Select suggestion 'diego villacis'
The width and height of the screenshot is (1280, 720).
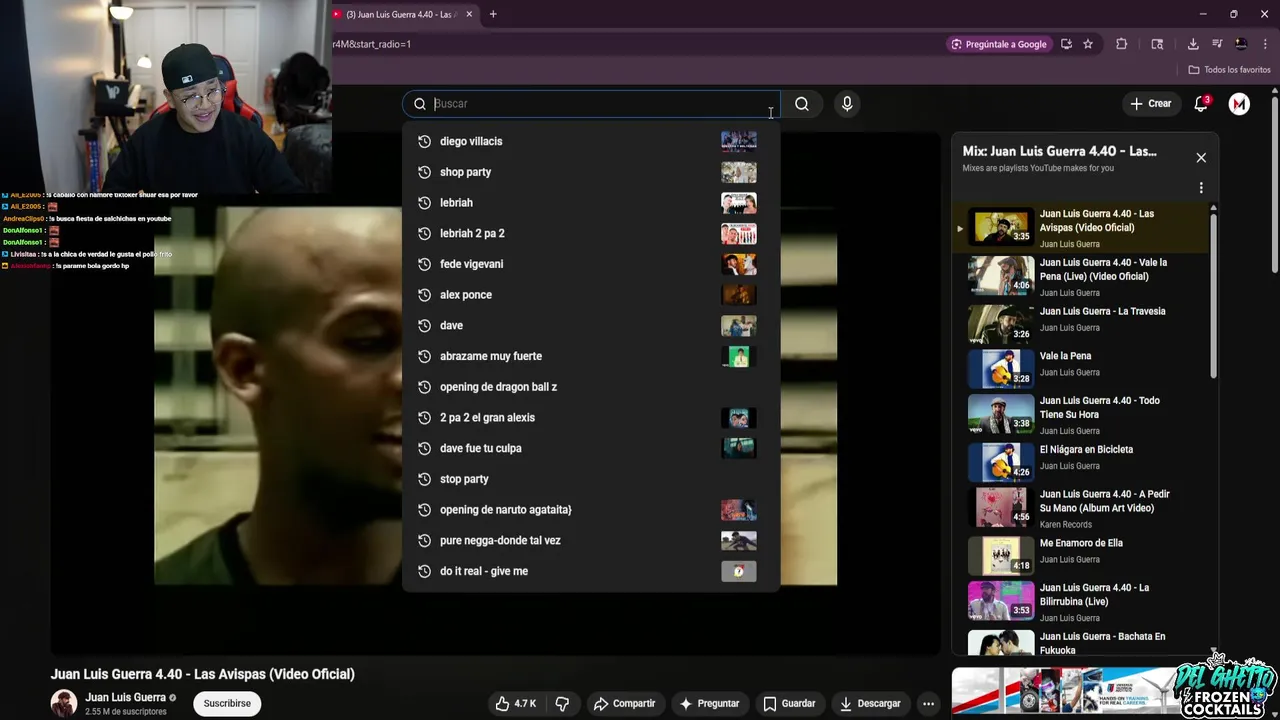pos(590,141)
